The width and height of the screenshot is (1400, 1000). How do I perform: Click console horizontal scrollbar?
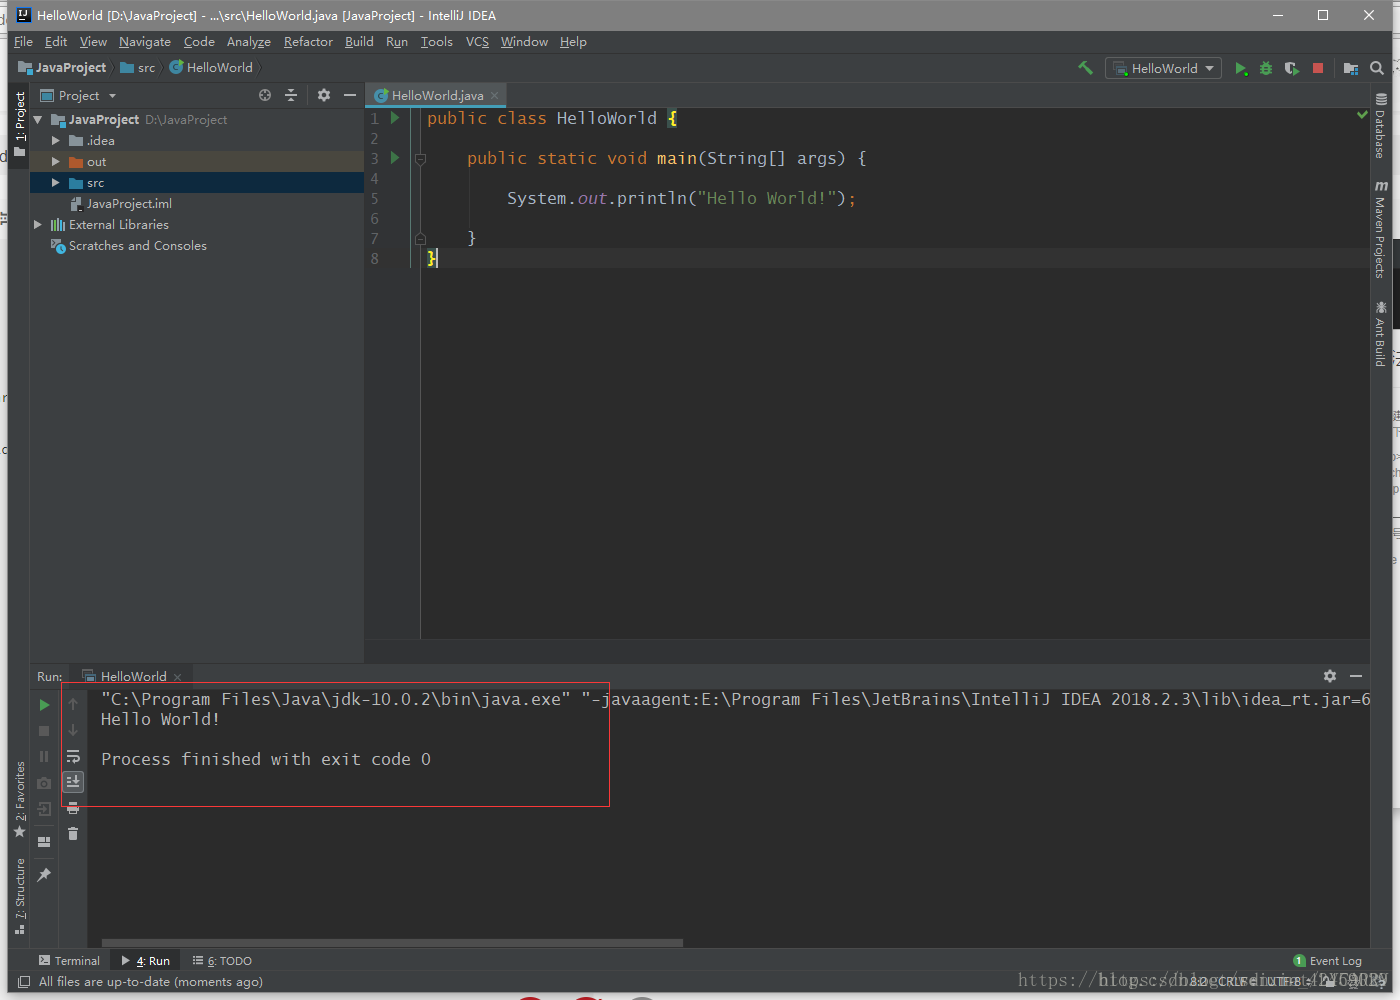coord(392,942)
